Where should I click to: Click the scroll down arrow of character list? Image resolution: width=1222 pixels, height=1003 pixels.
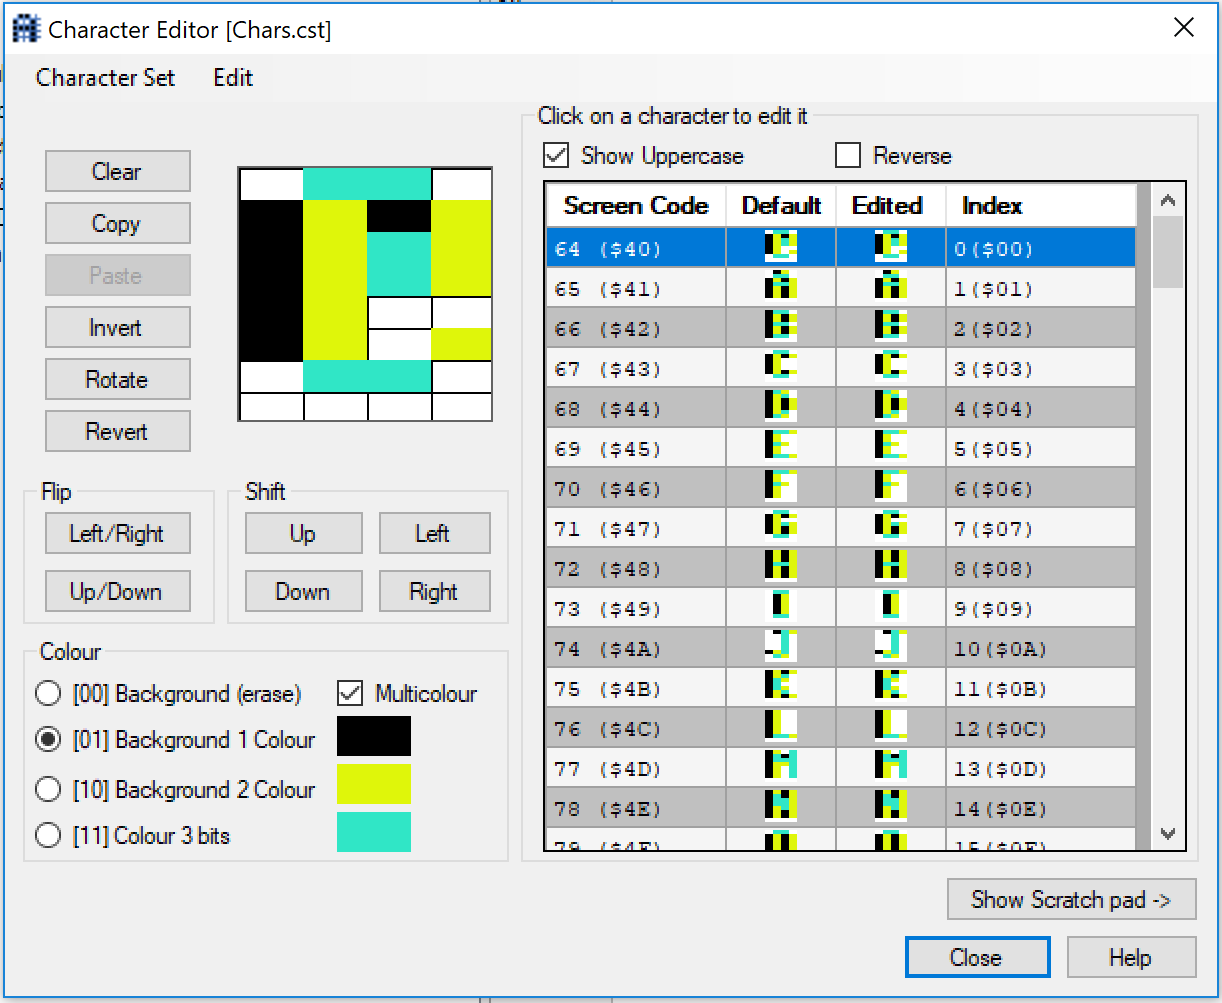[1167, 833]
